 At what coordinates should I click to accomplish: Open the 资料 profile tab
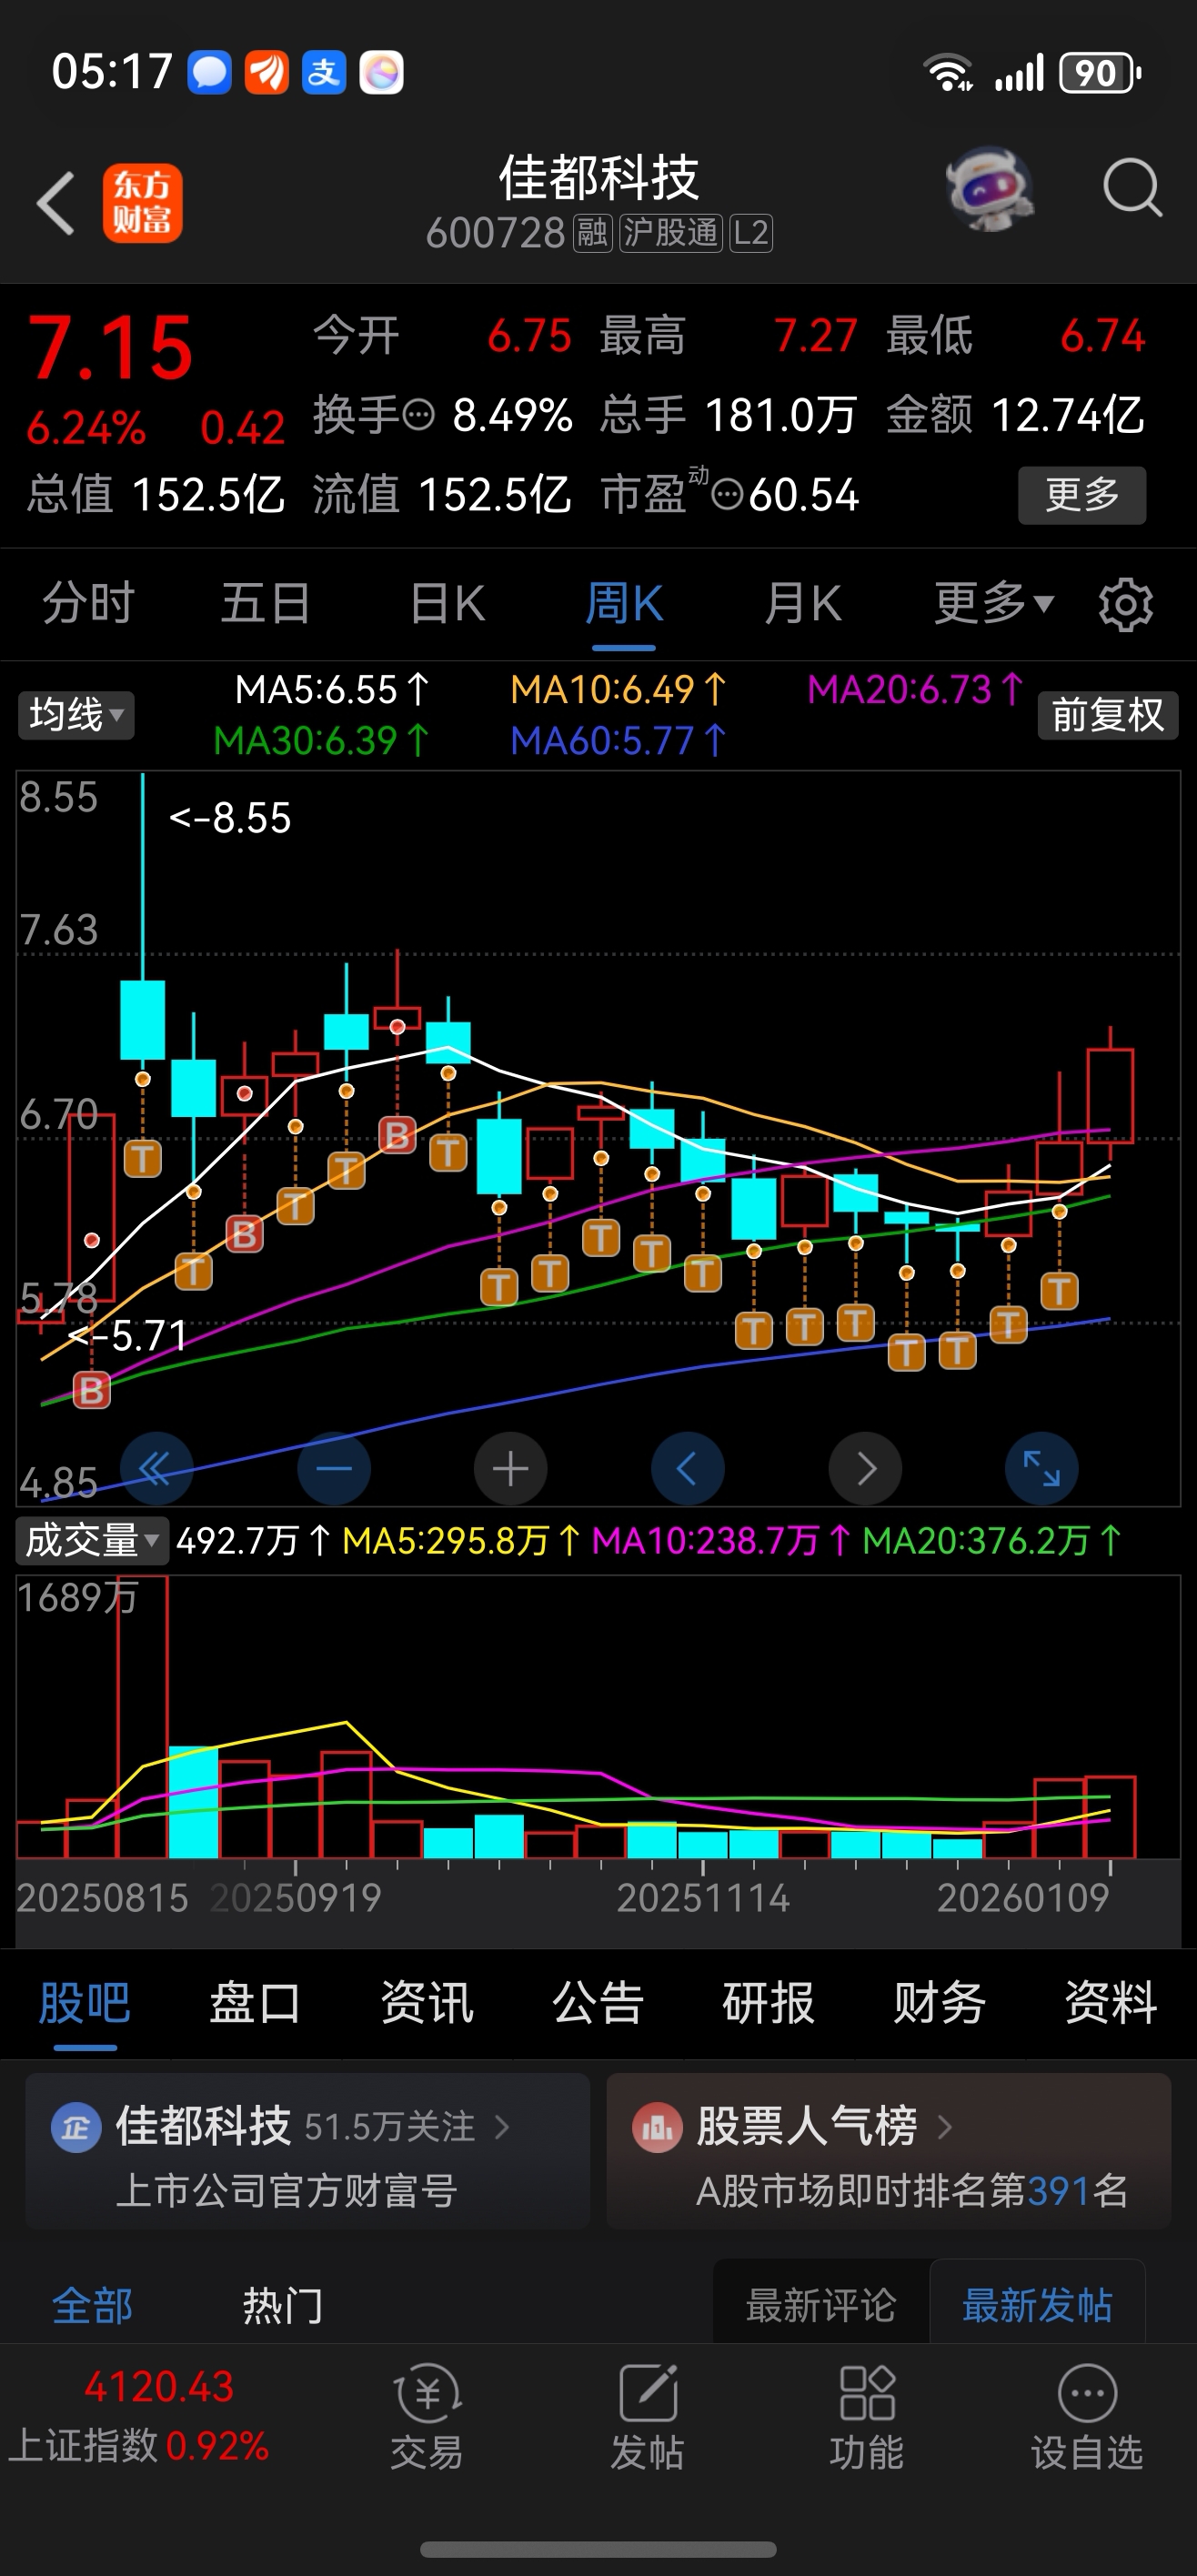pyautogui.click(x=1111, y=2003)
